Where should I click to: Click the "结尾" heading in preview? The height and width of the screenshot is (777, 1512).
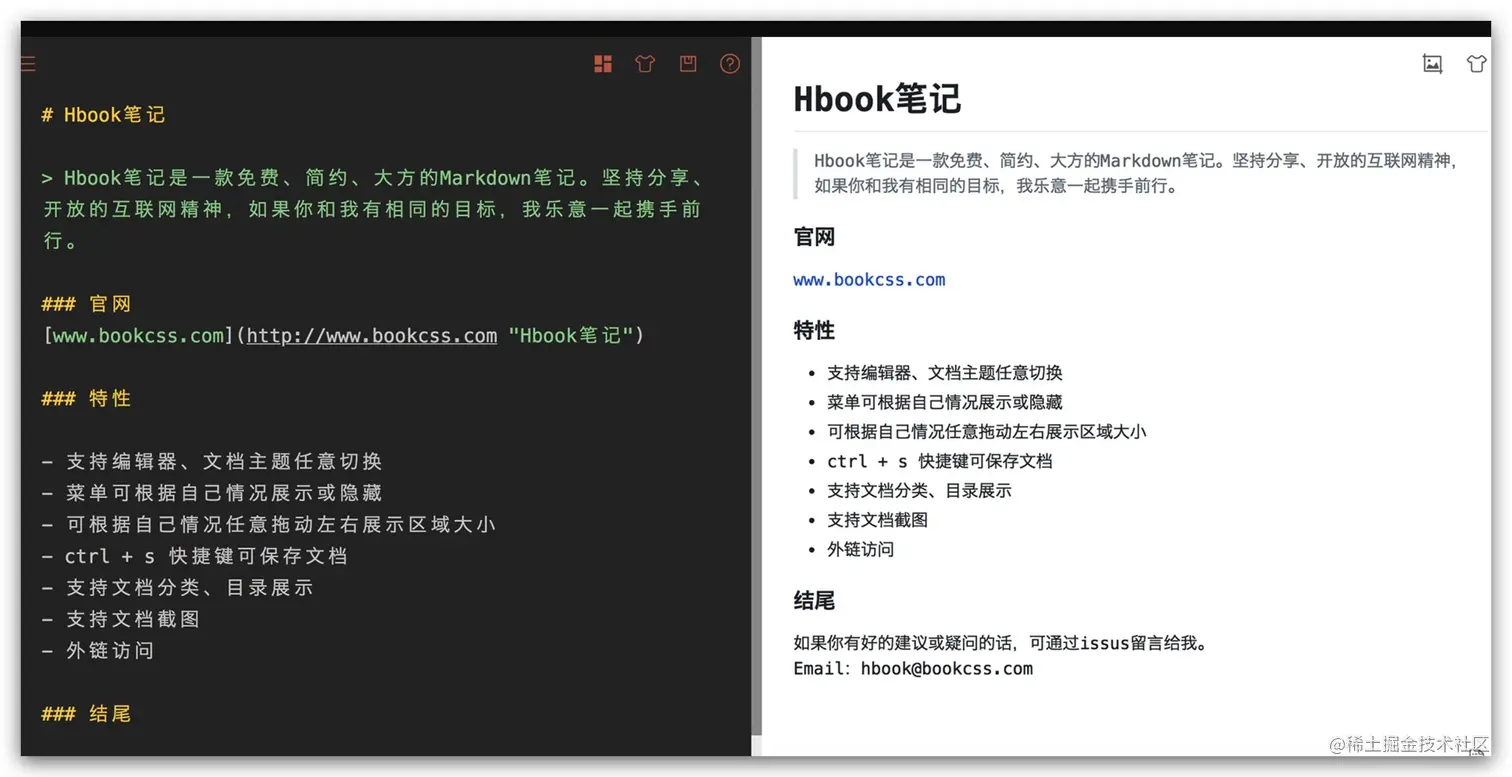click(x=814, y=602)
